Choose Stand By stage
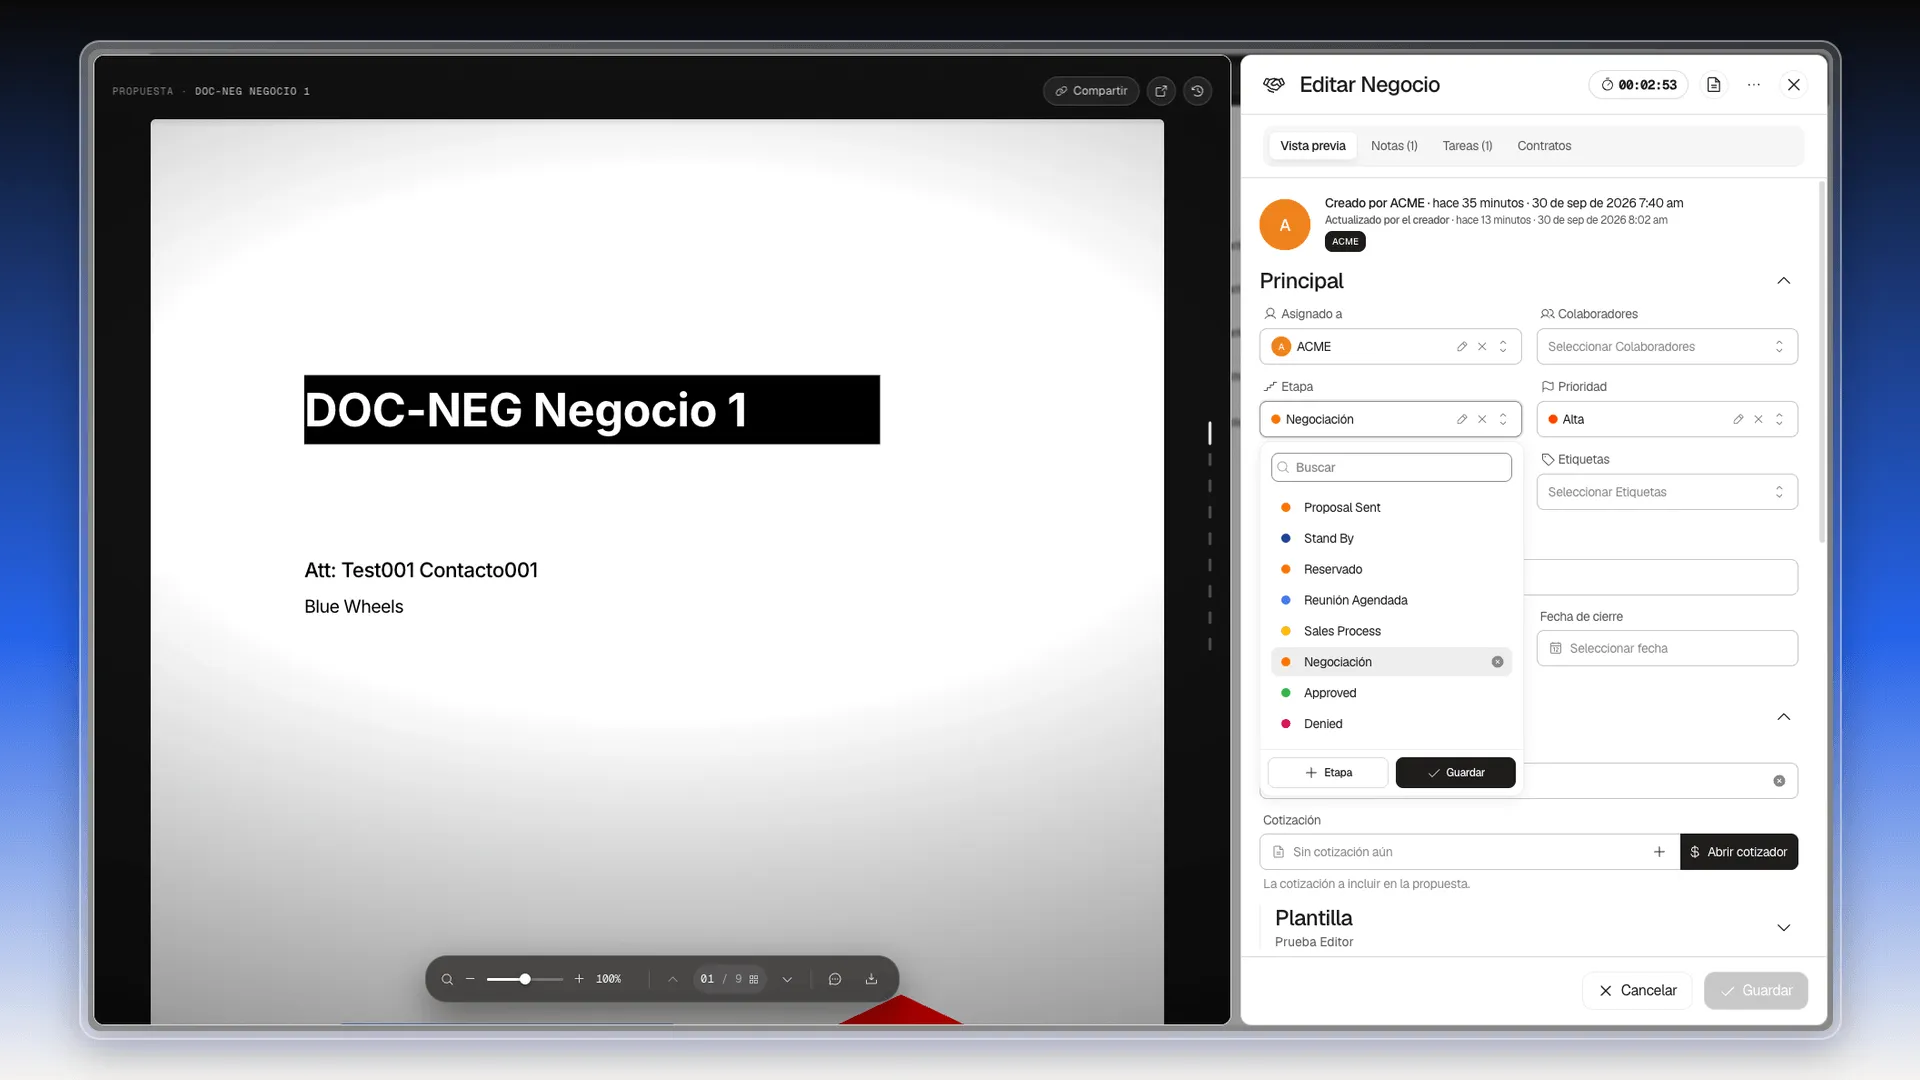Image resolution: width=1920 pixels, height=1080 pixels. coord(1391,539)
